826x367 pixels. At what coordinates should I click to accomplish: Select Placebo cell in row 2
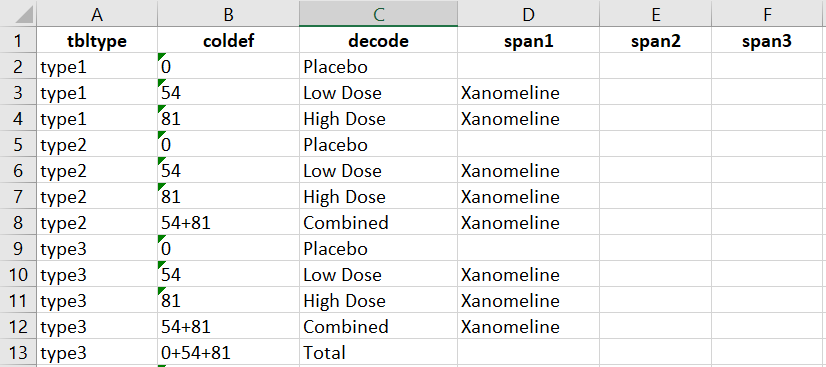(378, 67)
